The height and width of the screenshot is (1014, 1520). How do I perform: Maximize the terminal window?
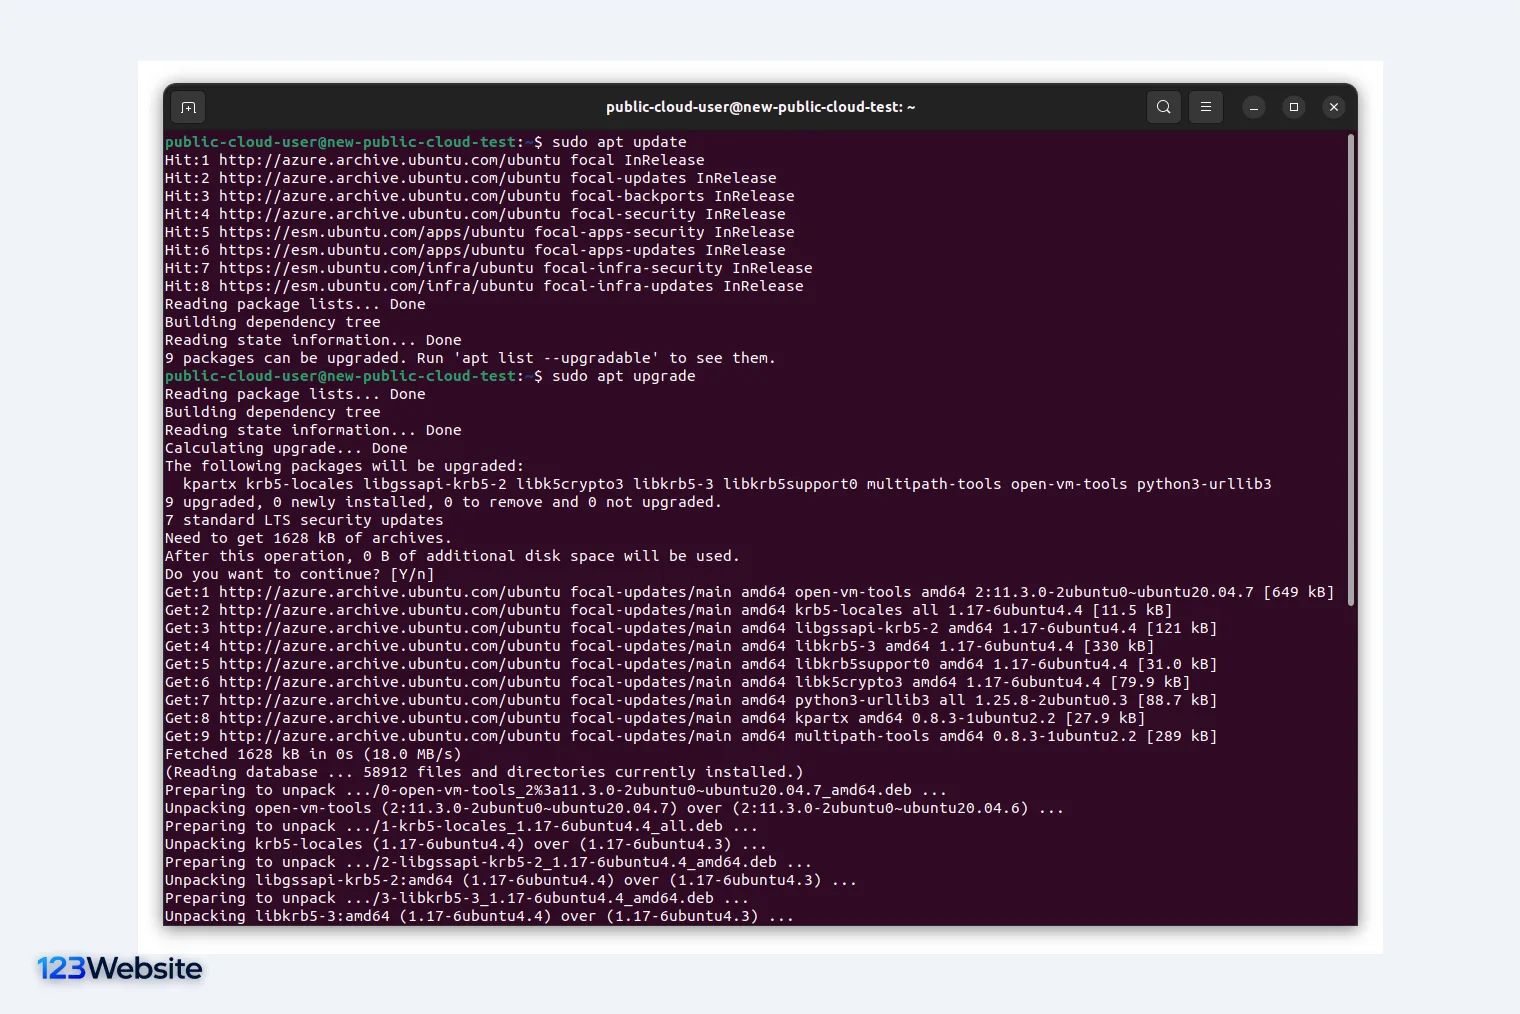click(1293, 107)
